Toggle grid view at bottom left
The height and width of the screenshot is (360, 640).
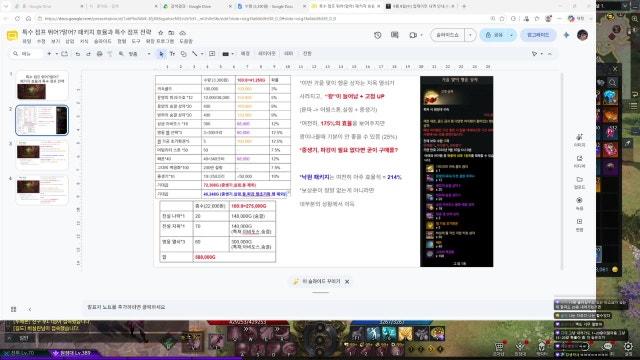point(13,309)
